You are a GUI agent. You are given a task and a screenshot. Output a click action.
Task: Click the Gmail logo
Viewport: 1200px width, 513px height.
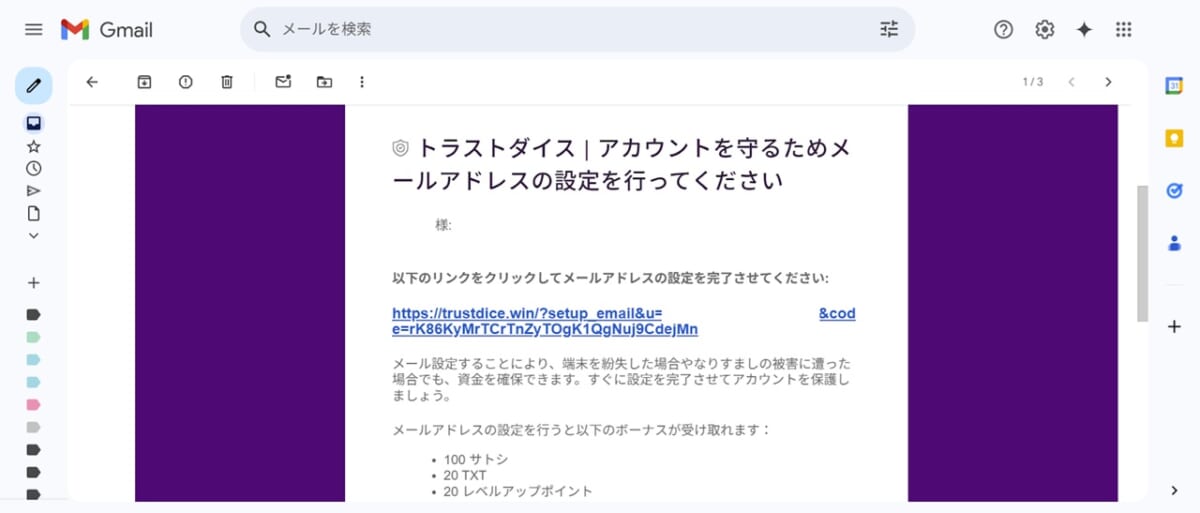pyautogui.click(x=107, y=30)
